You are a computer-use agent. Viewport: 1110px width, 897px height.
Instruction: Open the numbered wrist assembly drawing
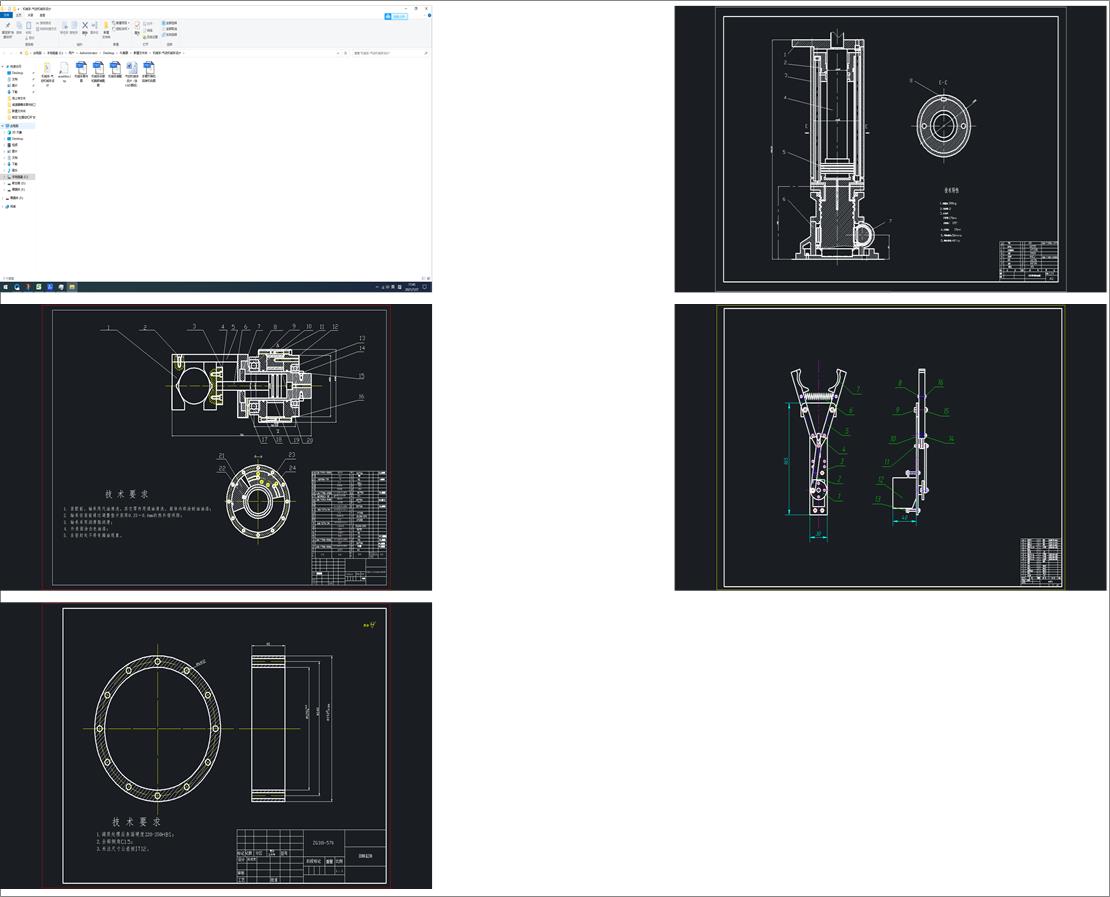click(x=216, y=447)
